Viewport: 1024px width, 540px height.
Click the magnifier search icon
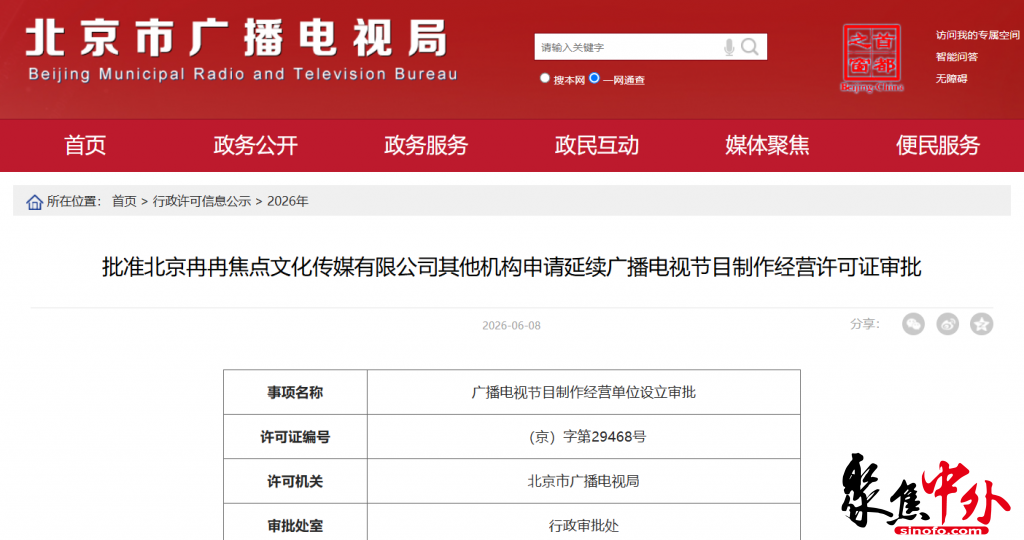tap(750, 47)
